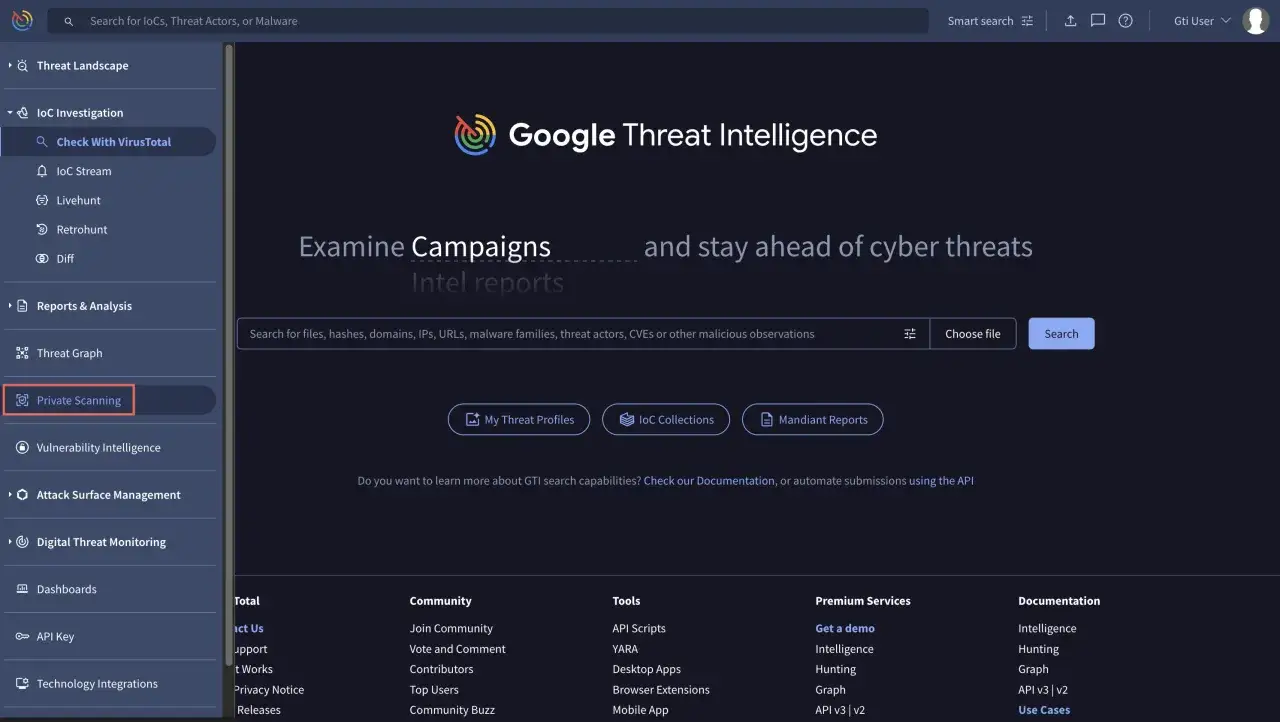Open the chat feedback icon in top bar
The image size is (1280, 722).
pos(1098,21)
